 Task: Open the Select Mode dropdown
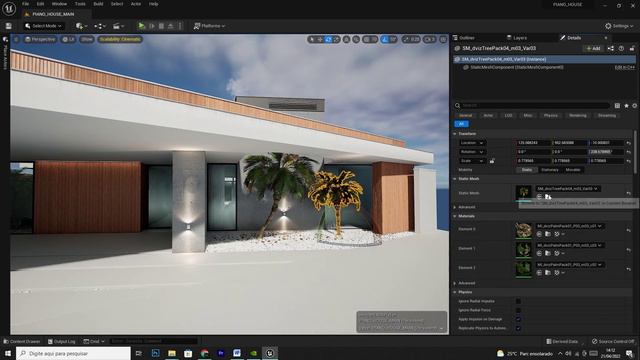coord(44,26)
